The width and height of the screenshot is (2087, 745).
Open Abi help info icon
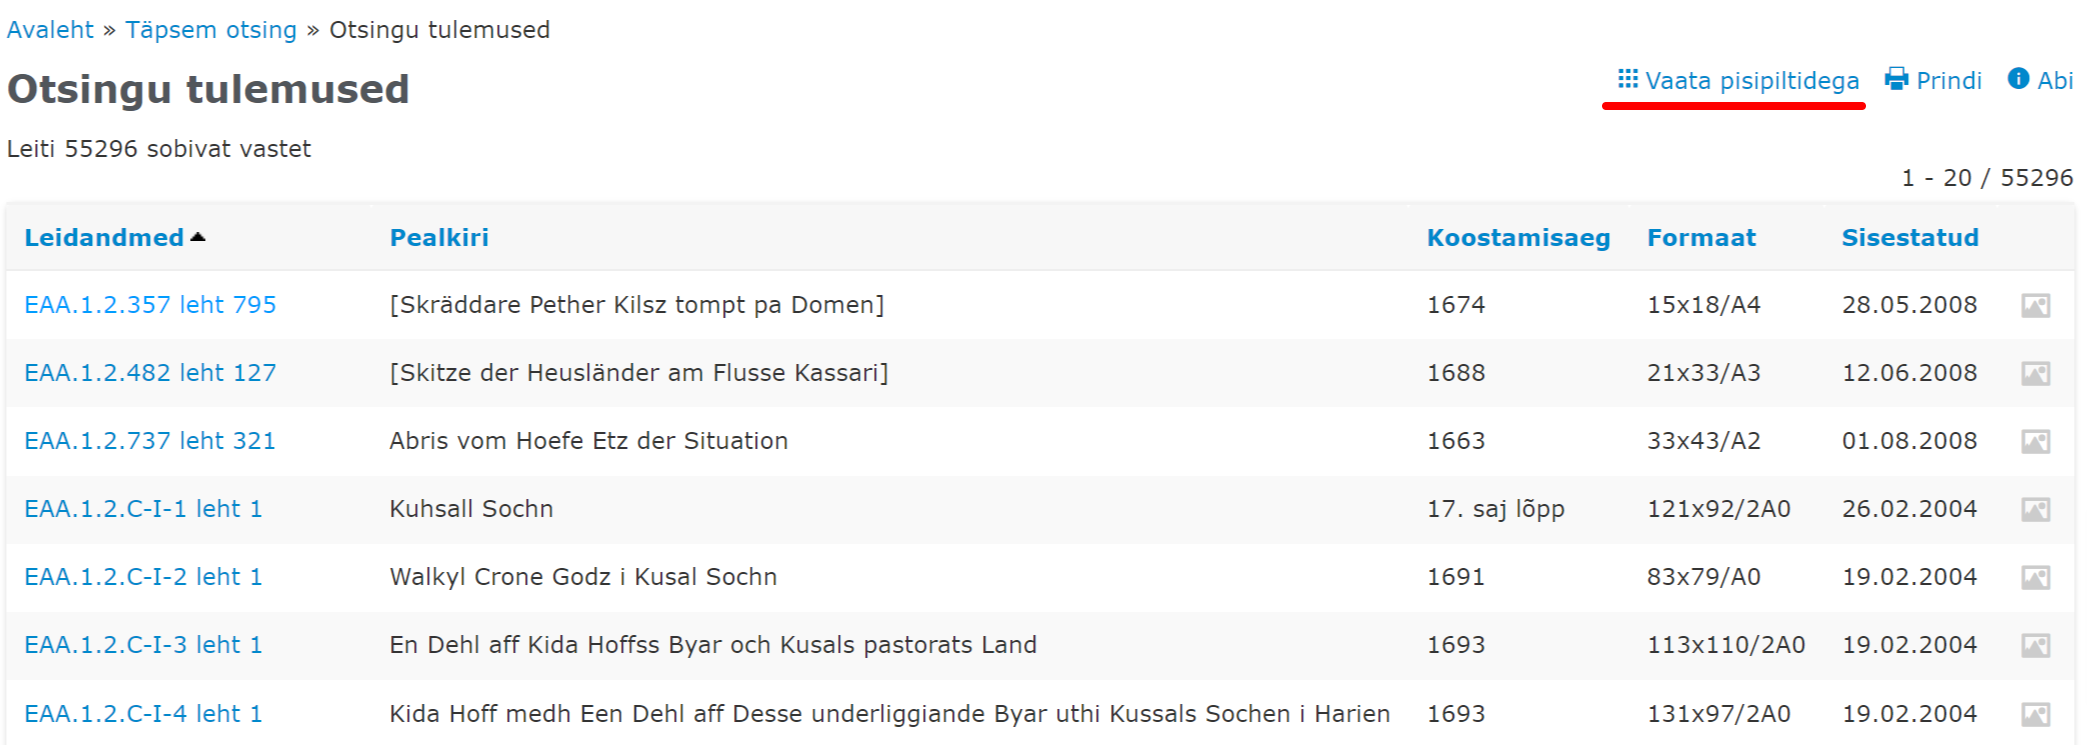2018,79
